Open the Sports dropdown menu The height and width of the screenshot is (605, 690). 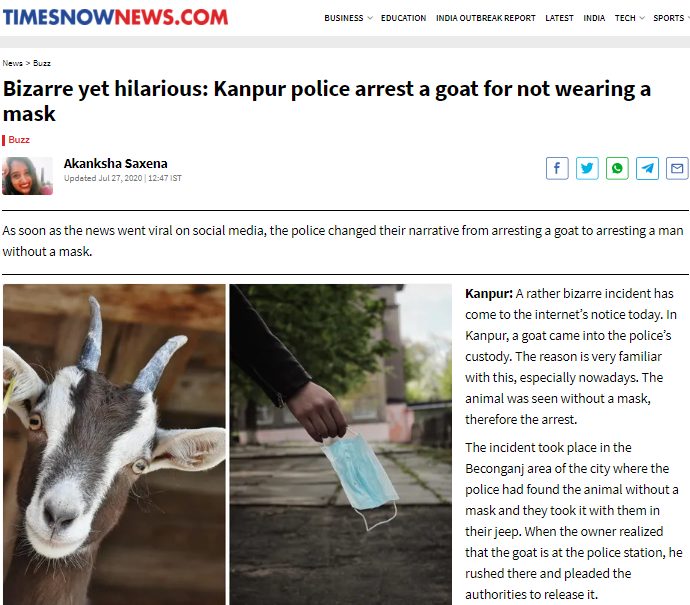click(671, 18)
